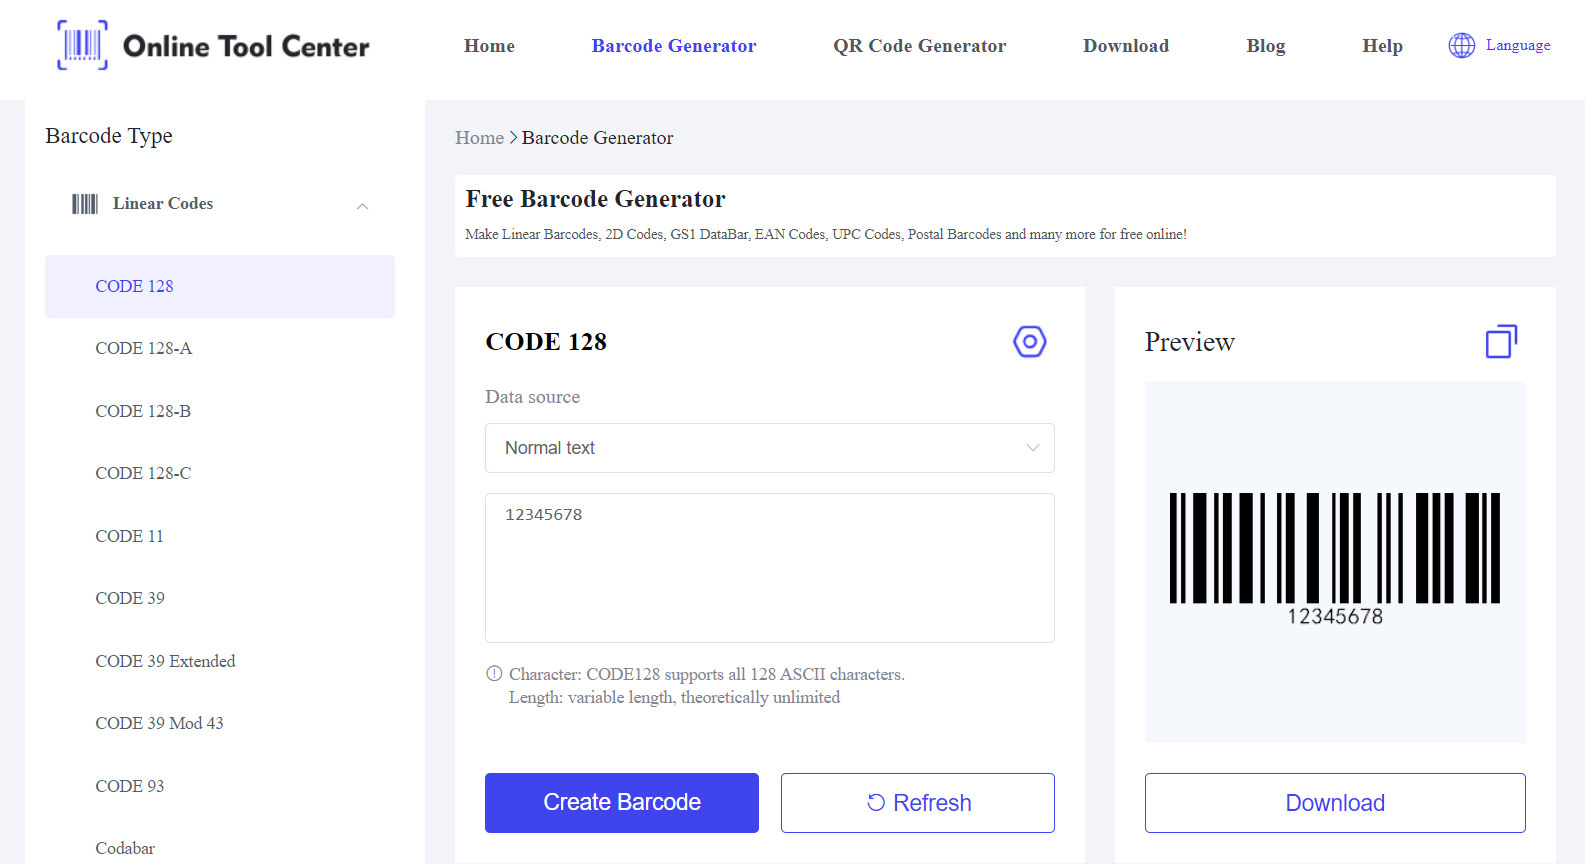Open Download page in top navigation

point(1126,46)
